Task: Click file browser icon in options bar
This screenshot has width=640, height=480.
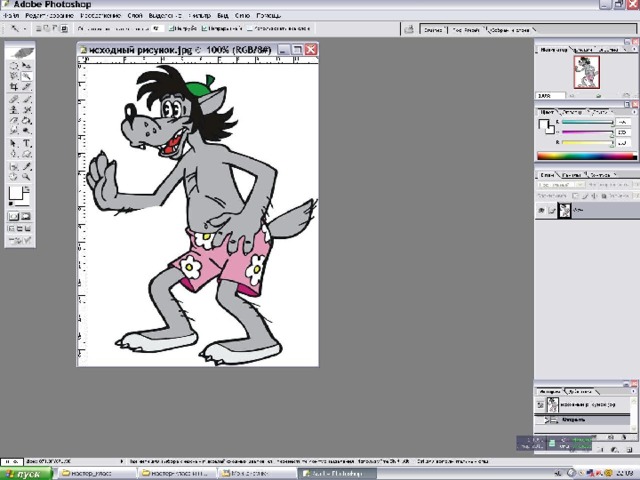Action: click(x=409, y=29)
